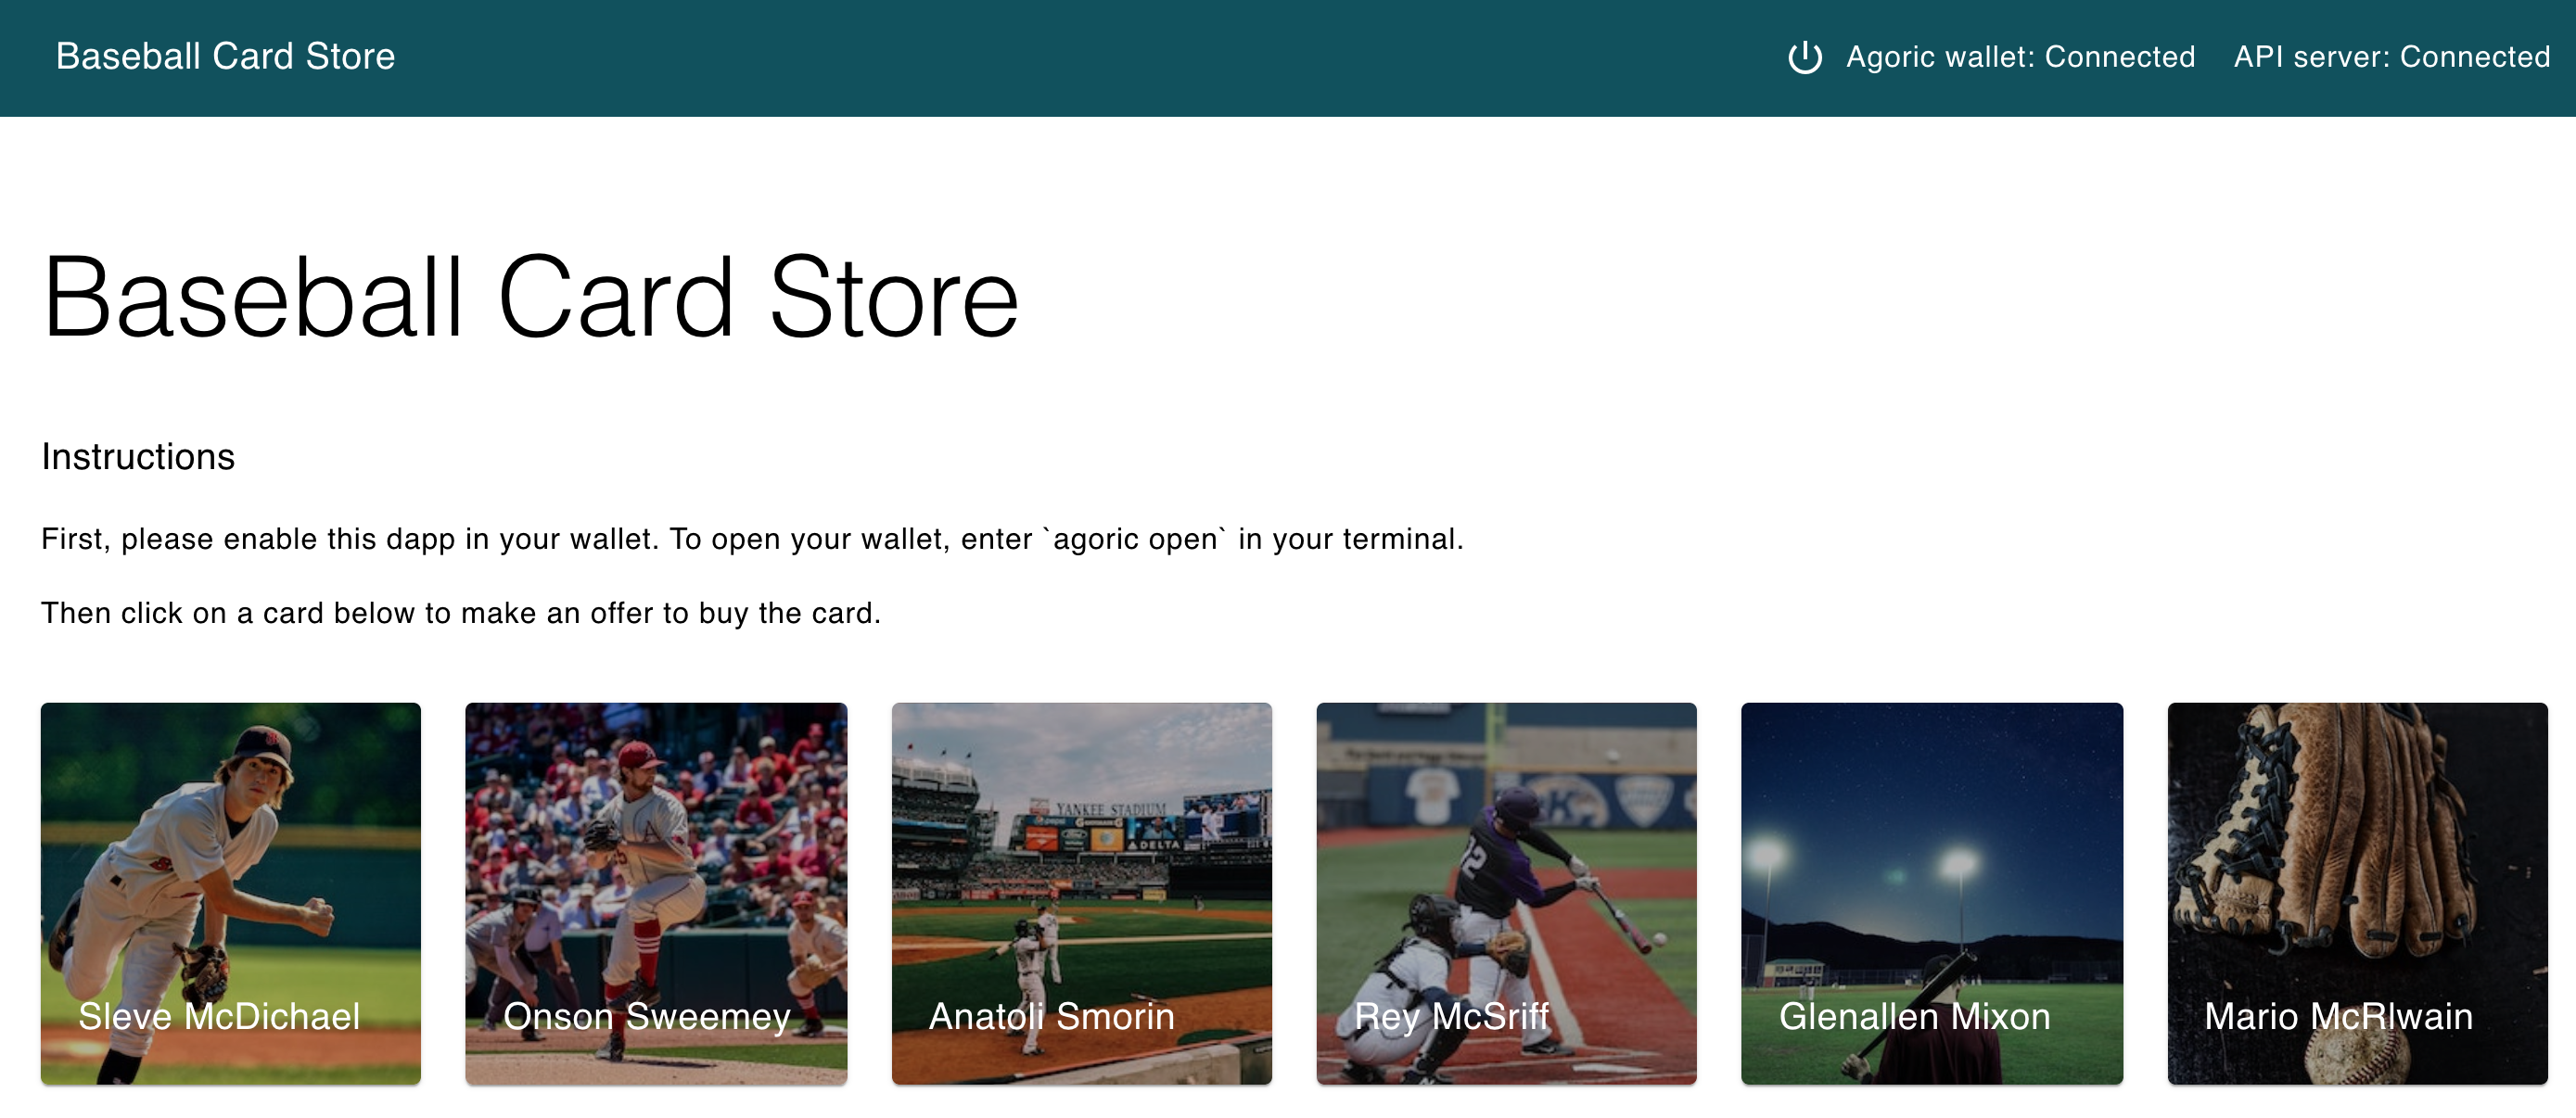The height and width of the screenshot is (1118, 2576).
Task: Click the Glenallen Mixon name caption
Action: pyautogui.click(x=1914, y=1017)
